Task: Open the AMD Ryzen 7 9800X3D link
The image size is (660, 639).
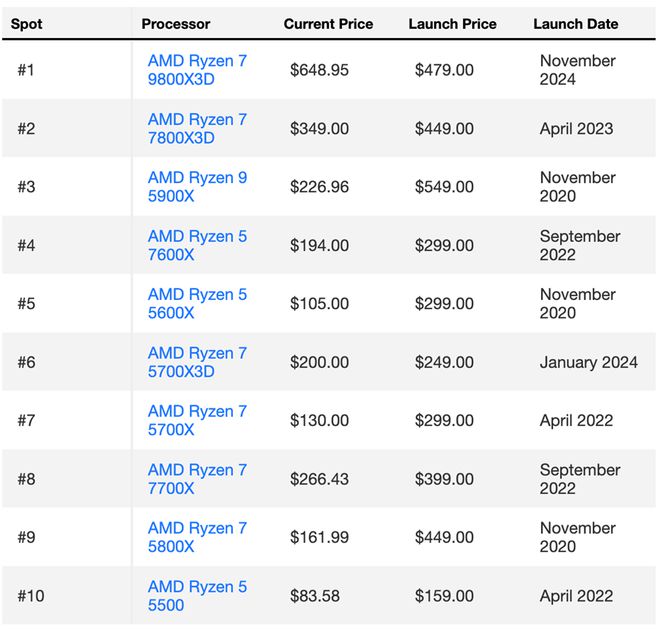Action: click(197, 70)
